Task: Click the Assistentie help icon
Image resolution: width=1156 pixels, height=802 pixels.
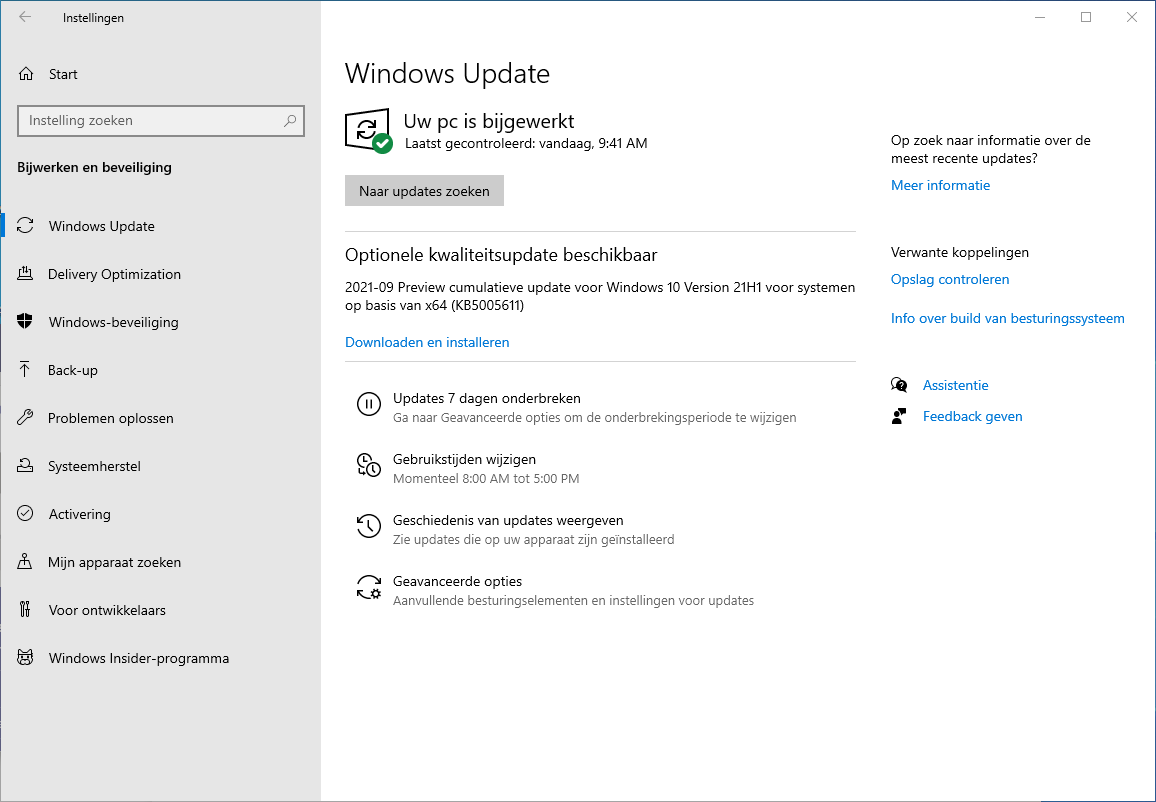Action: click(899, 385)
